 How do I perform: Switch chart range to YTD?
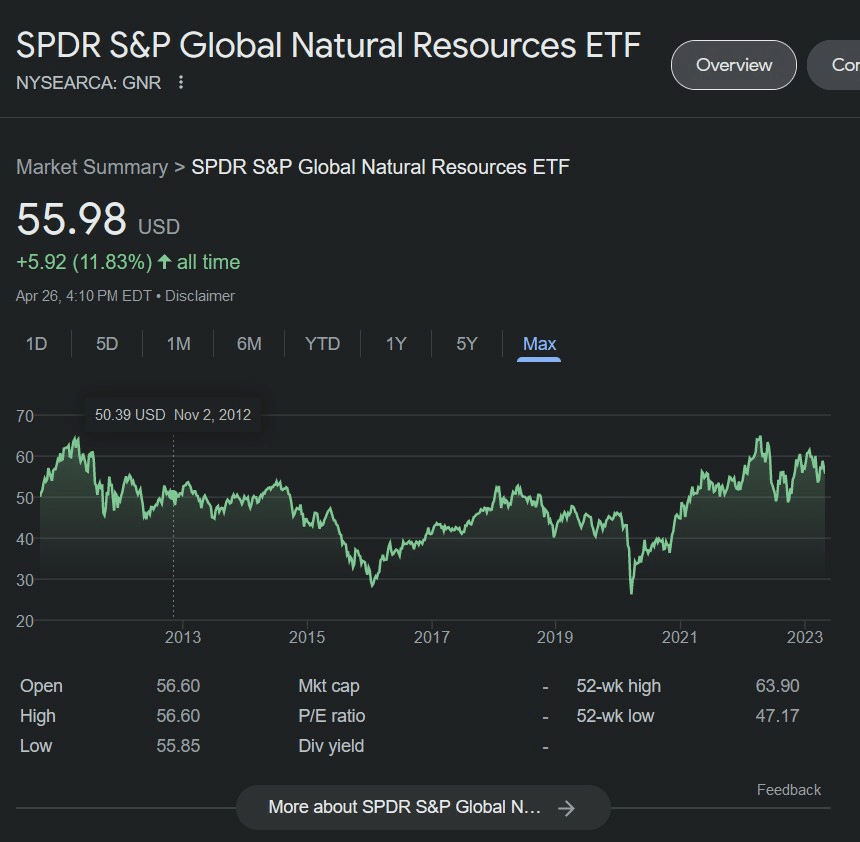322,344
